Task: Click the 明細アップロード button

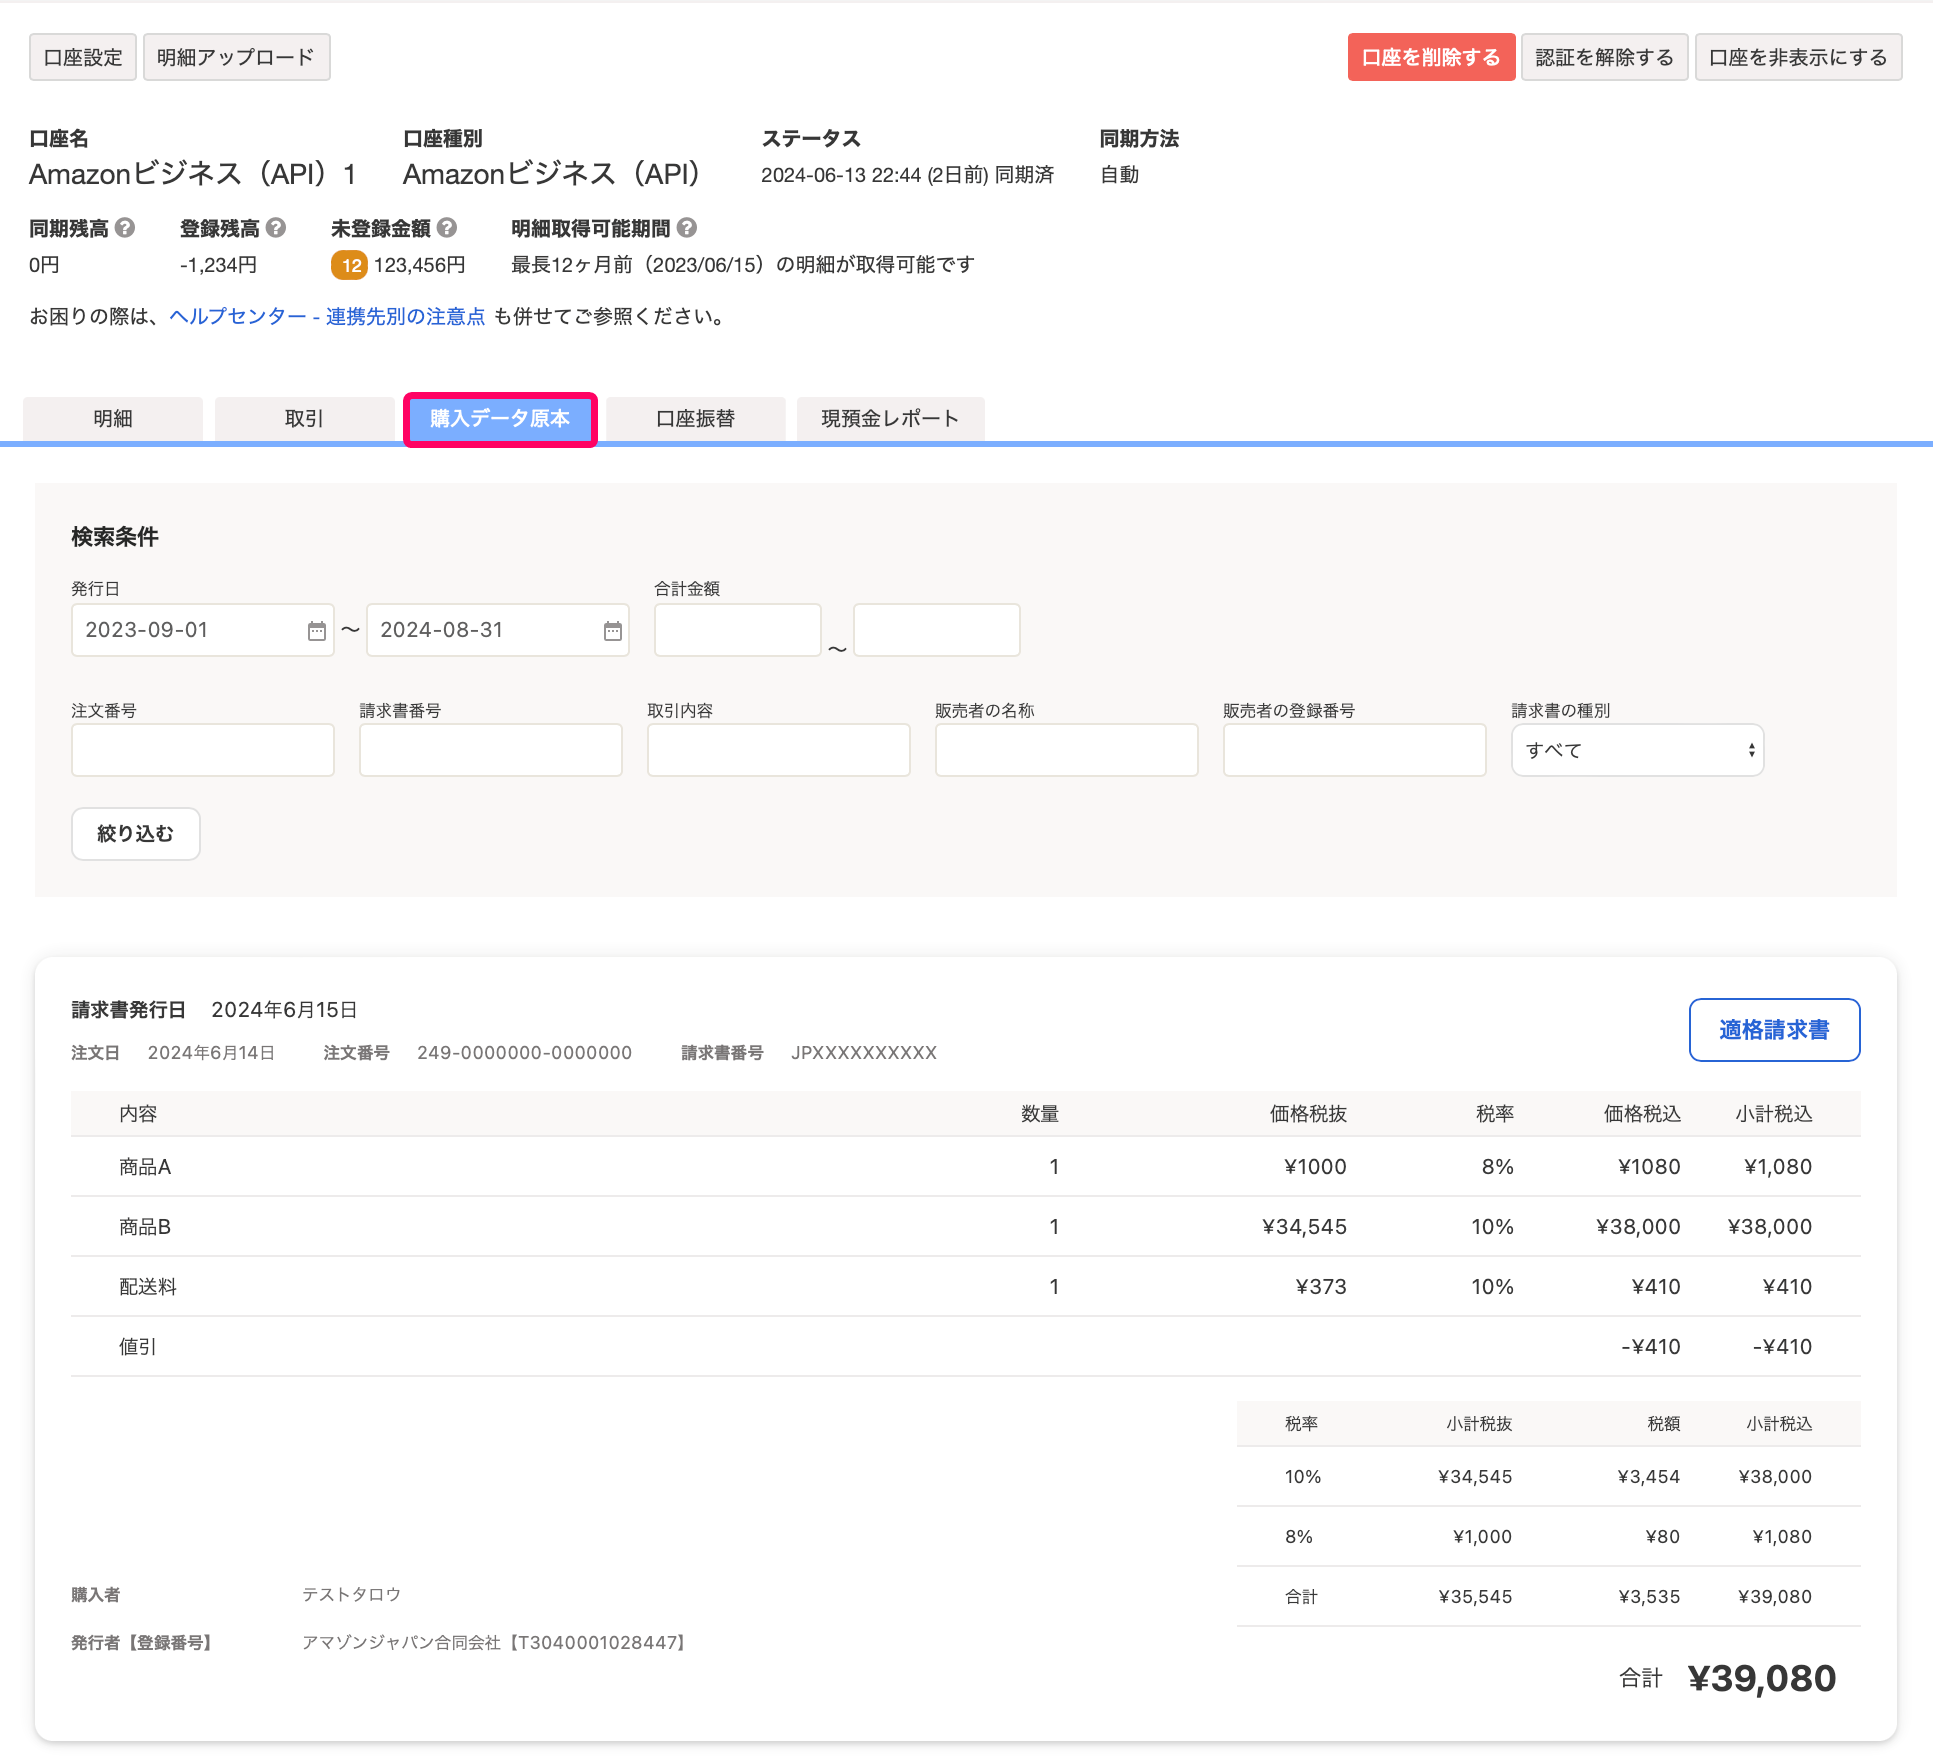Action: coord(236,57)
